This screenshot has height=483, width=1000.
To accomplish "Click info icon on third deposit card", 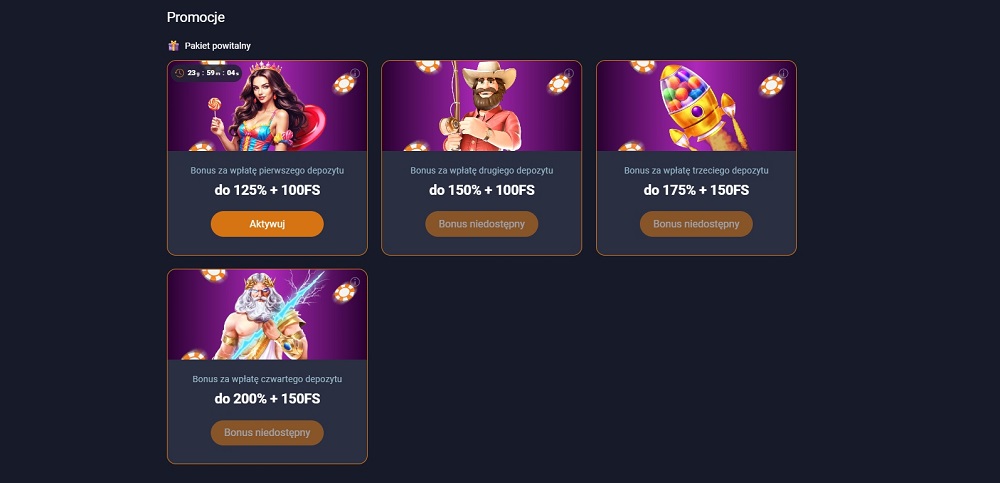I will pyautogui.click(x=783, y=73).
